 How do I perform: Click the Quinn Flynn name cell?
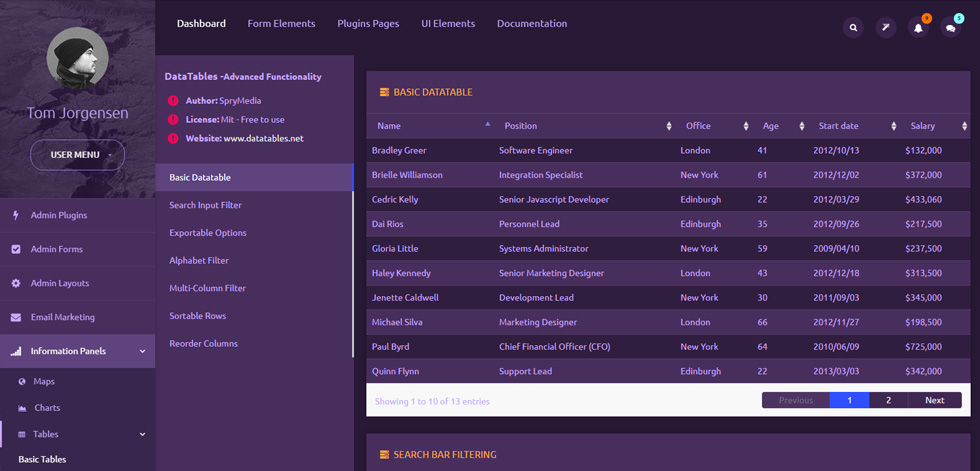click(395, 371)
